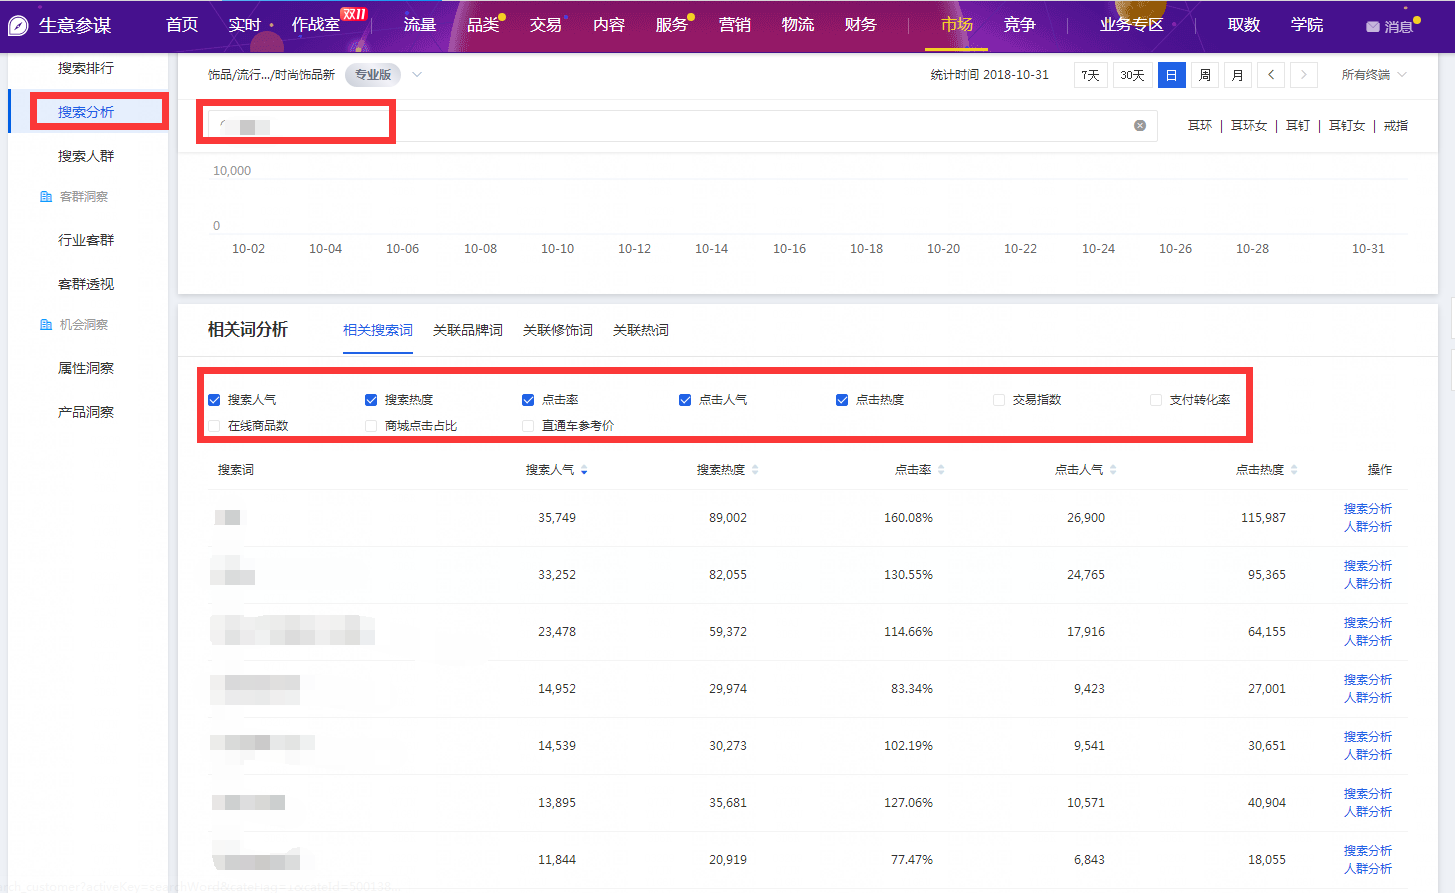Click the 耳环 suggested keyword link

(x=1200, y=126)
